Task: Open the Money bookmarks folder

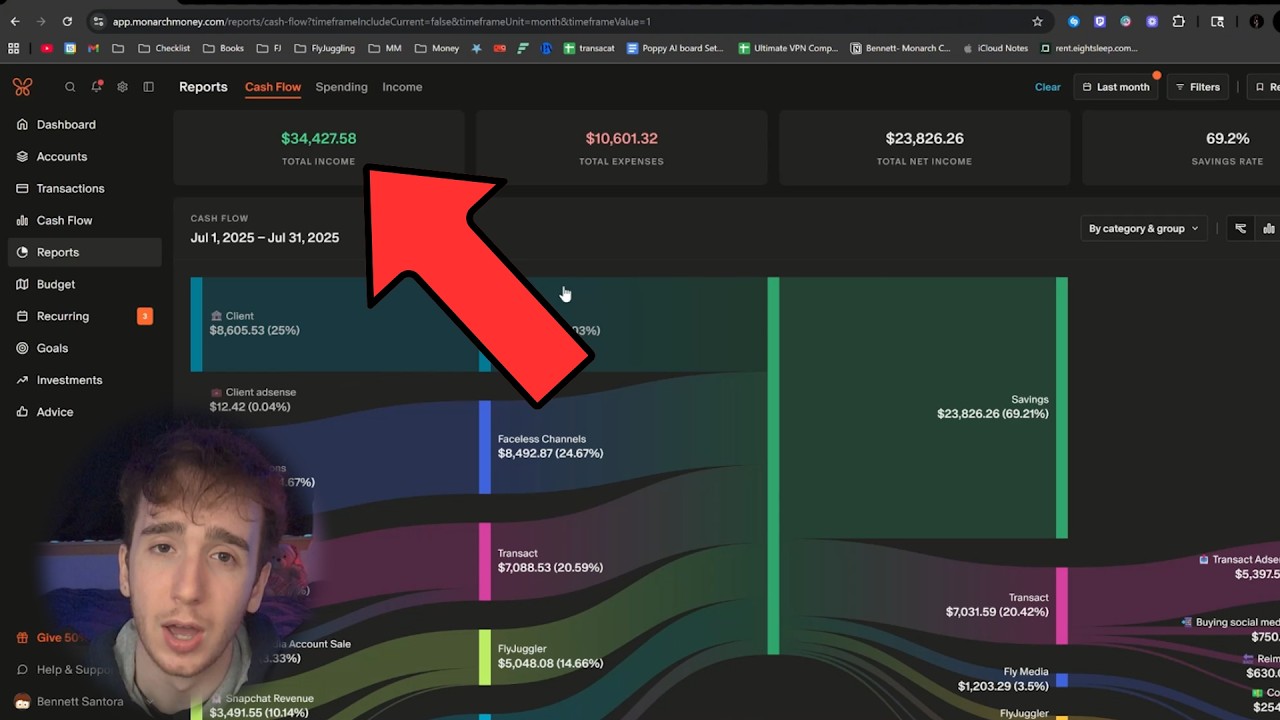Action: pos(437,48)
